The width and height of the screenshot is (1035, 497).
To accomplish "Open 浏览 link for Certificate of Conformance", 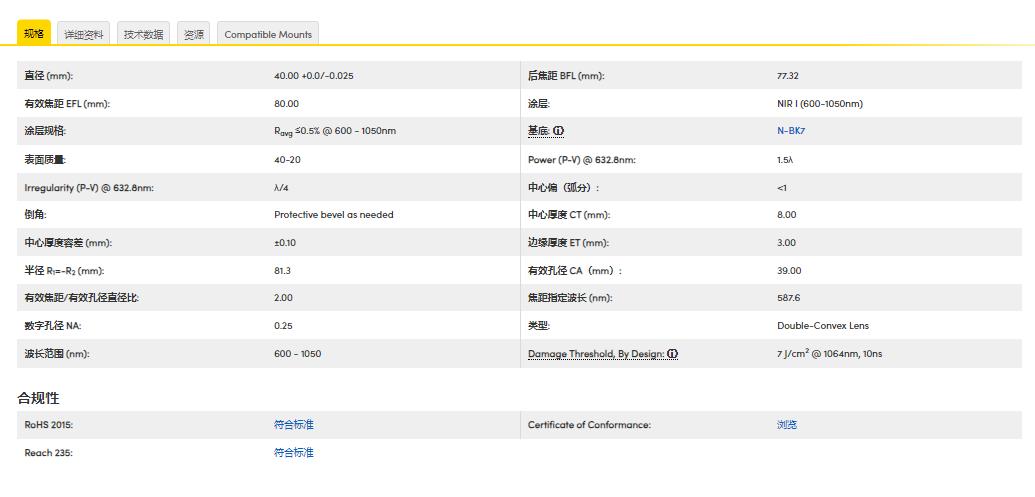I will 787,425.
